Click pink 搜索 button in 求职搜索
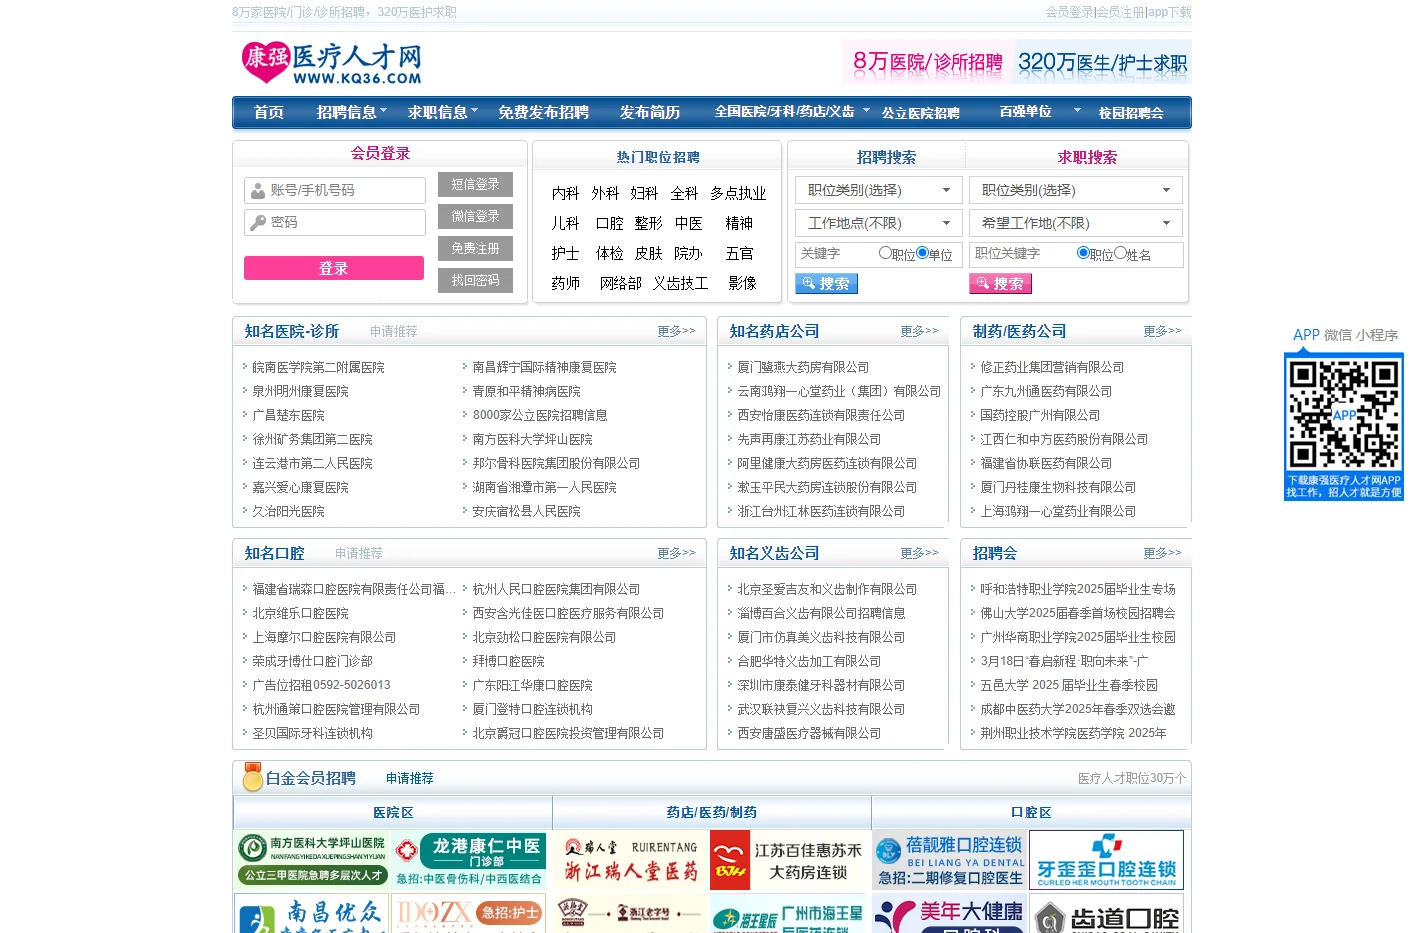Screen dimensions: 1424x933 (x=1000, y=284)
